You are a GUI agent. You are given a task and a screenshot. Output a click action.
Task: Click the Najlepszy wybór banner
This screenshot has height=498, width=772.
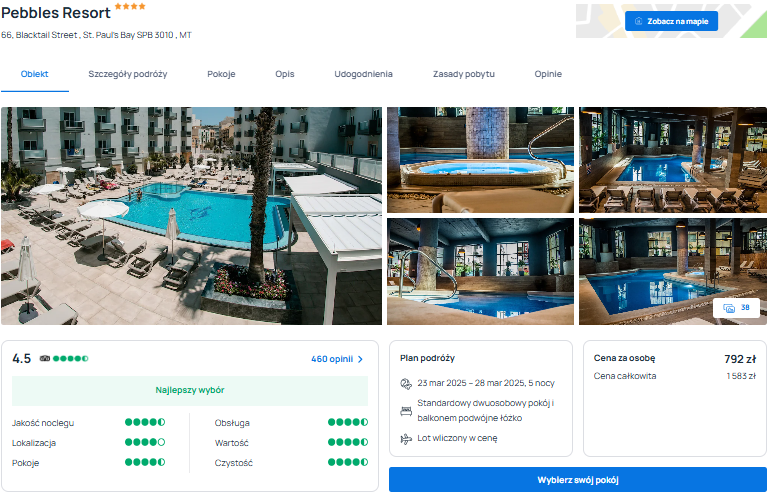190,391
